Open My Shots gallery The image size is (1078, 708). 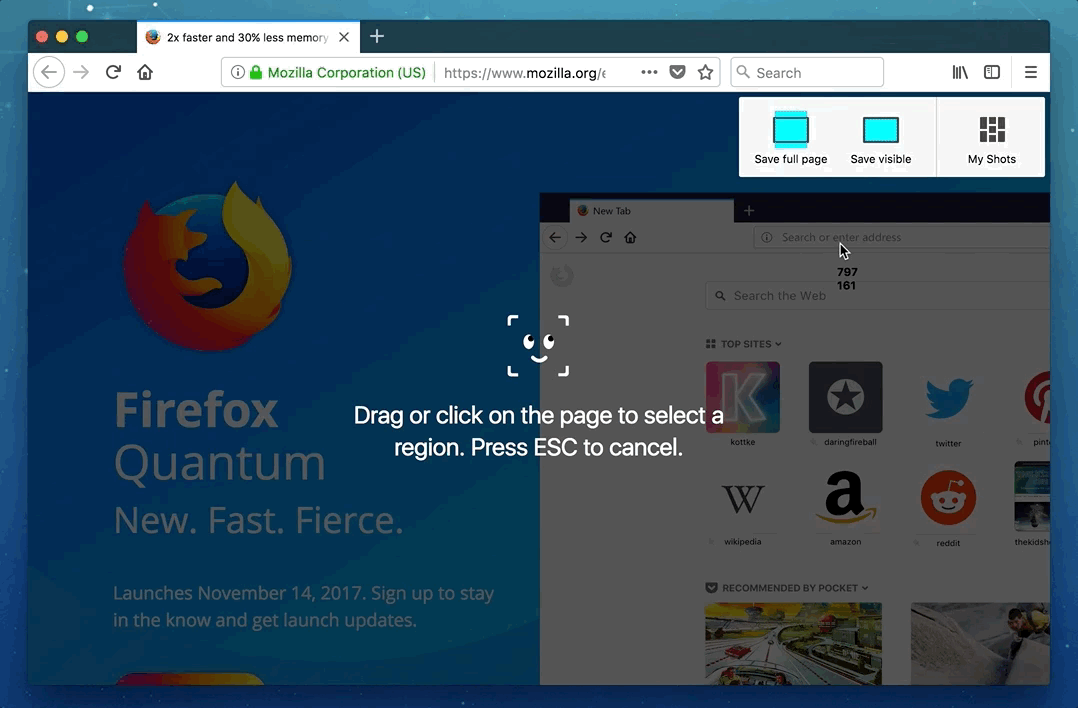click(x=991, y=138)
